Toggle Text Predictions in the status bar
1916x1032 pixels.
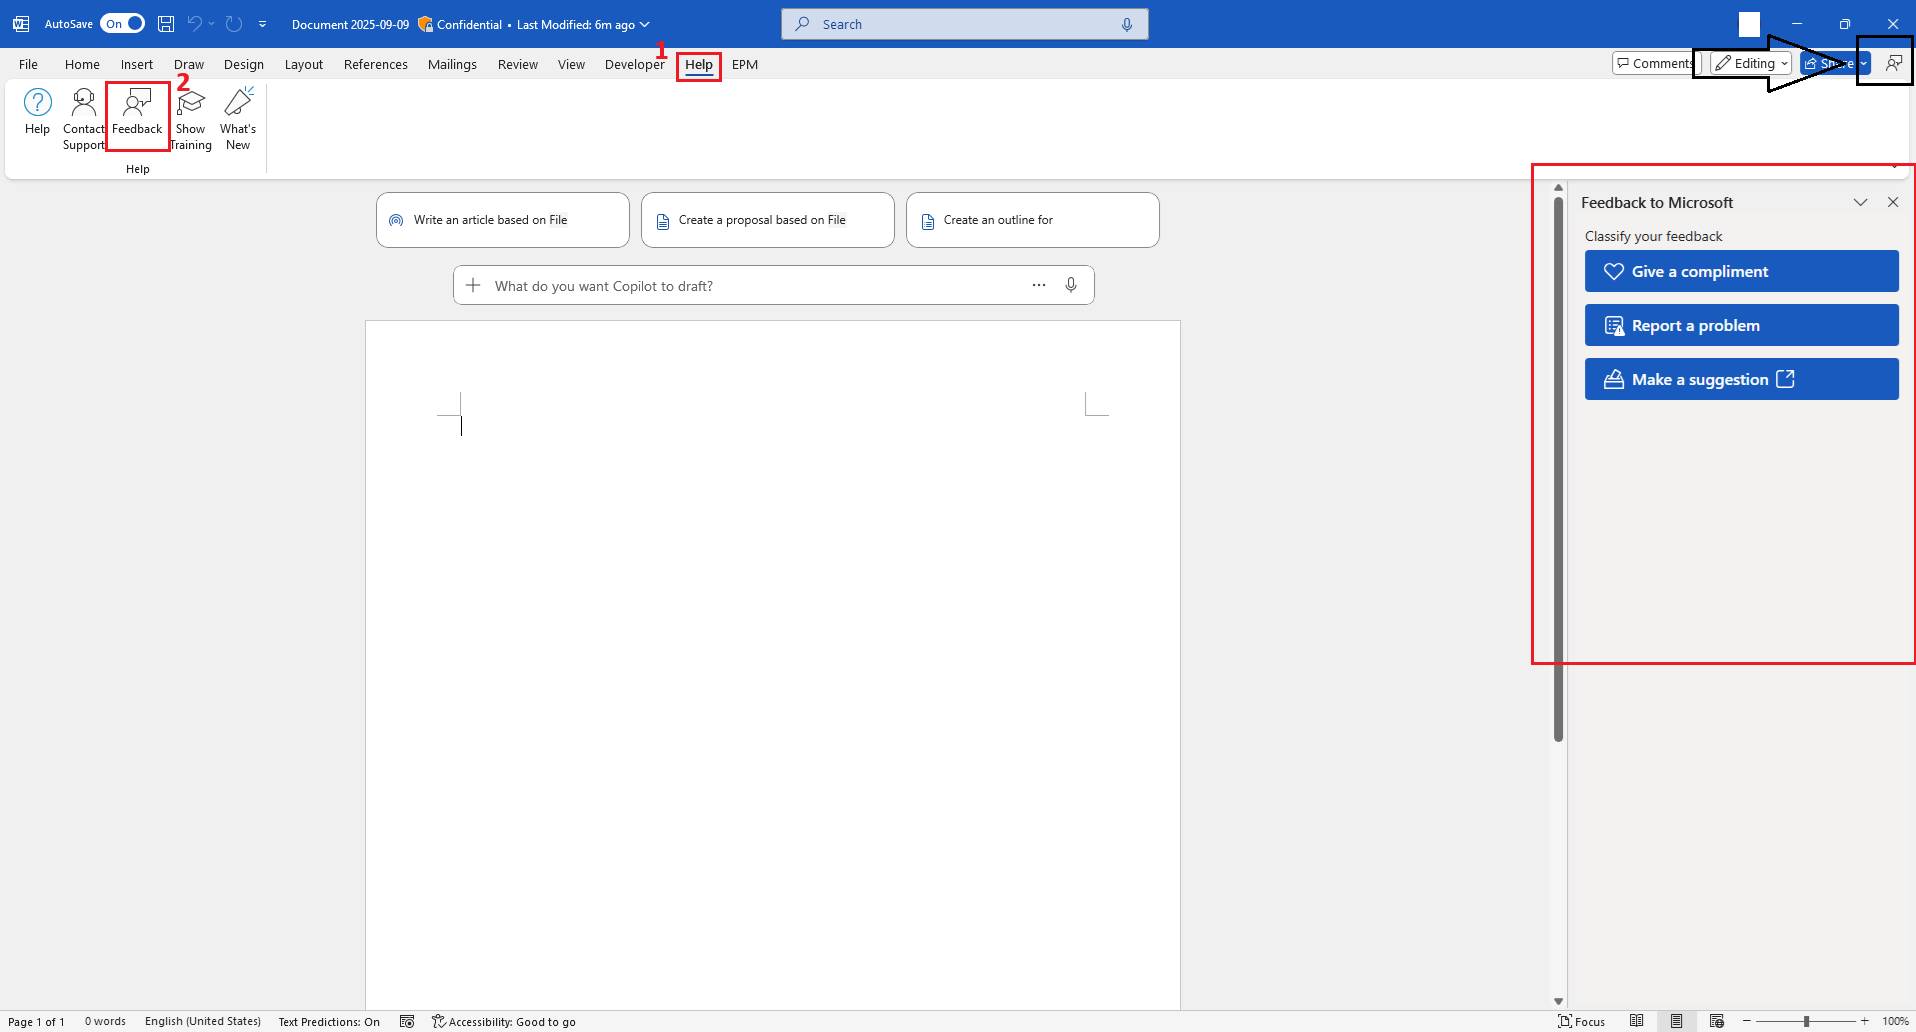329,1021
